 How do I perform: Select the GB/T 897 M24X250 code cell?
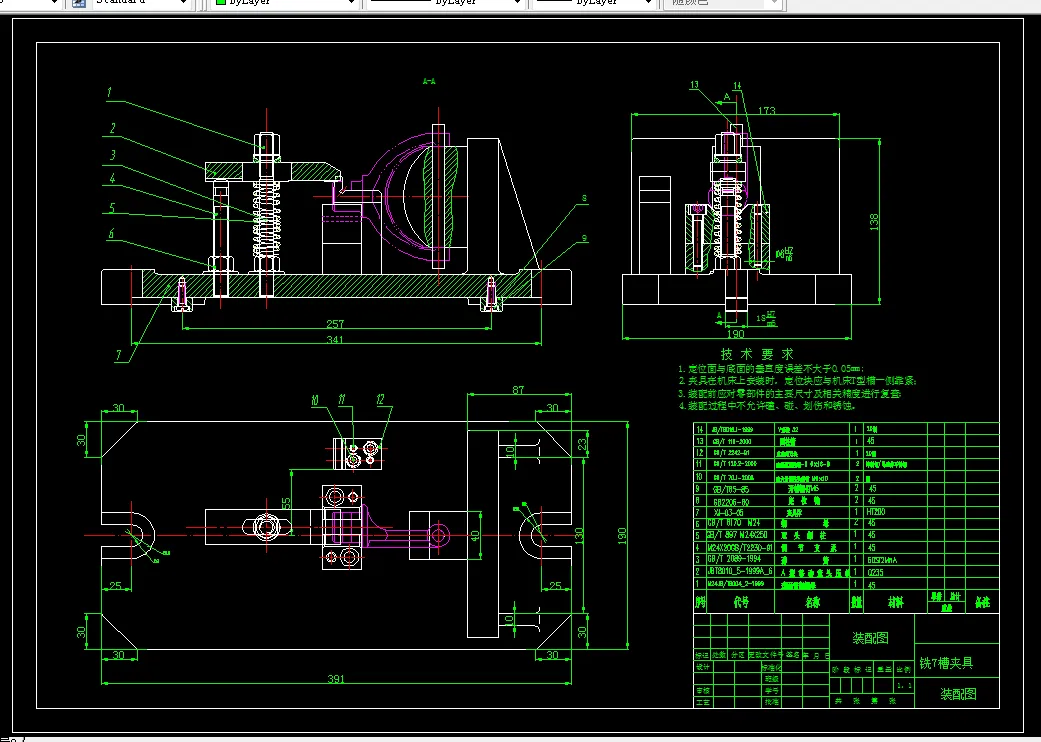point(737,535)
